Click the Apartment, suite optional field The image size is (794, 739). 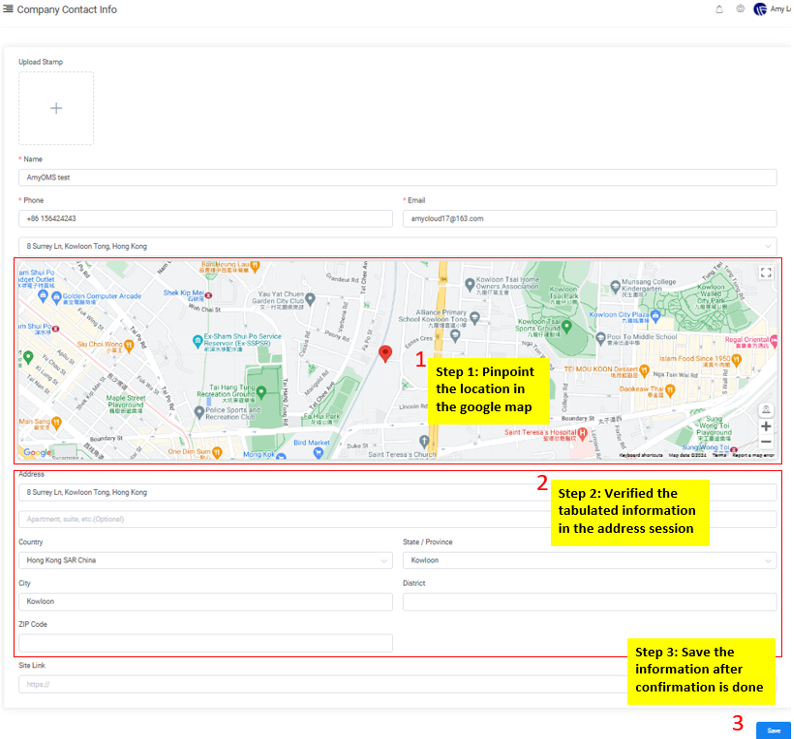click(x=398, y=519)
